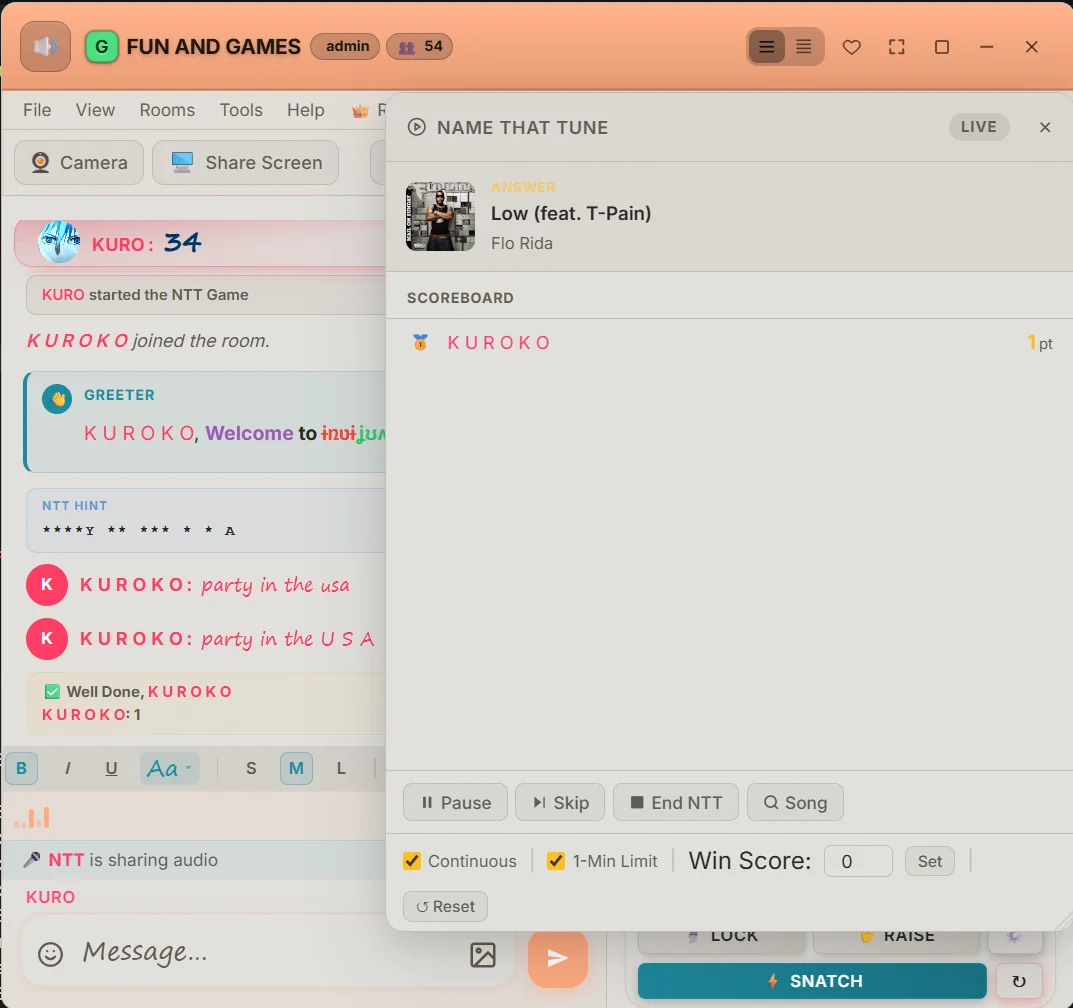Switch to the compact-lines layout view
This screenshot has width=1073, height=1008.
click(803, 47)
